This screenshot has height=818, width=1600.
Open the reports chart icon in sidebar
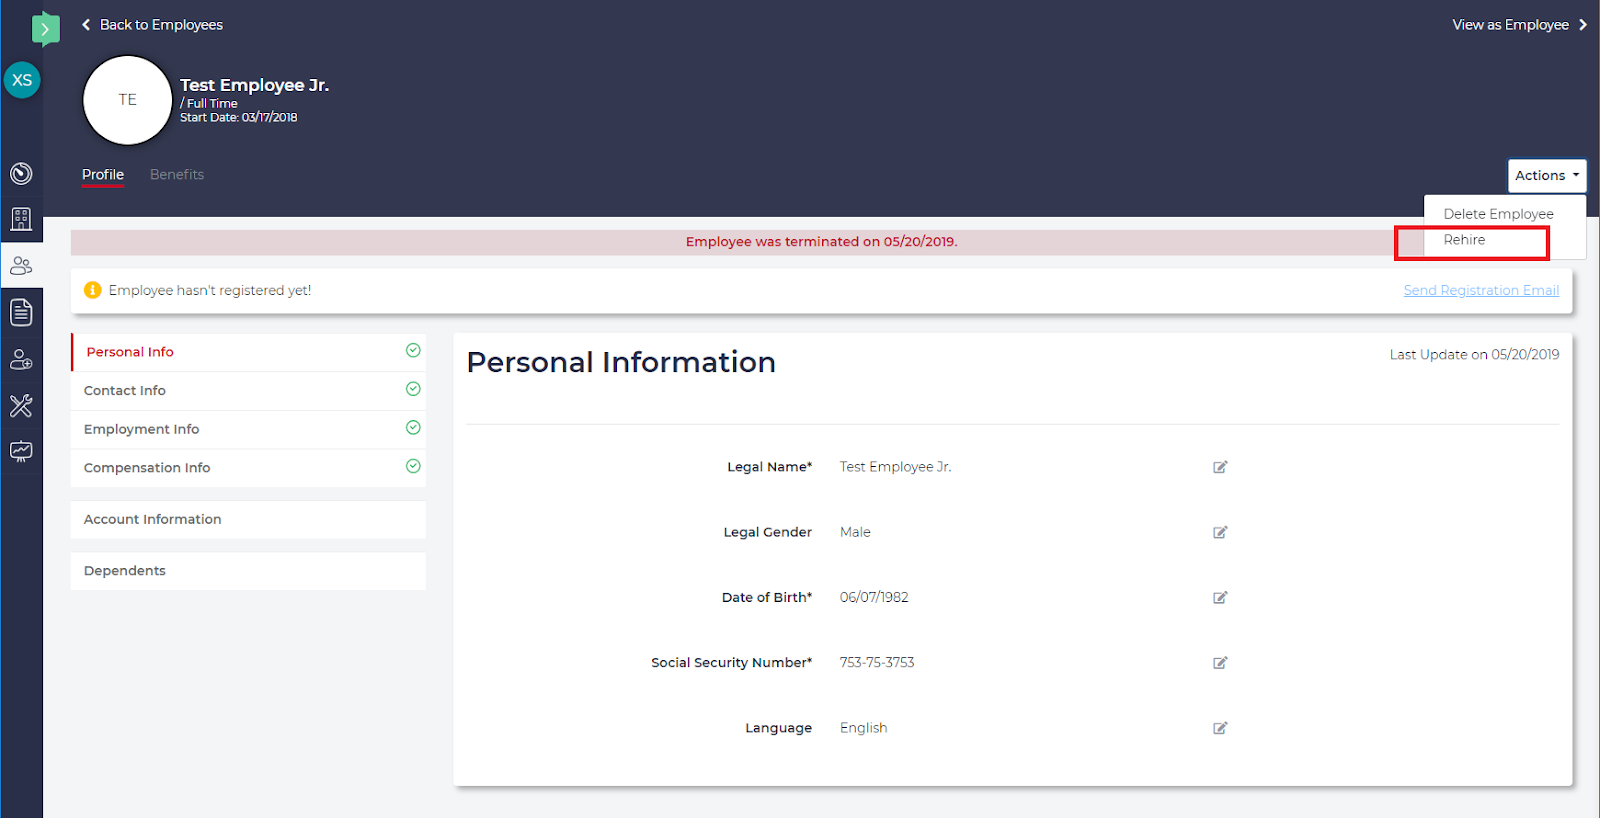[x=21, y=451]
